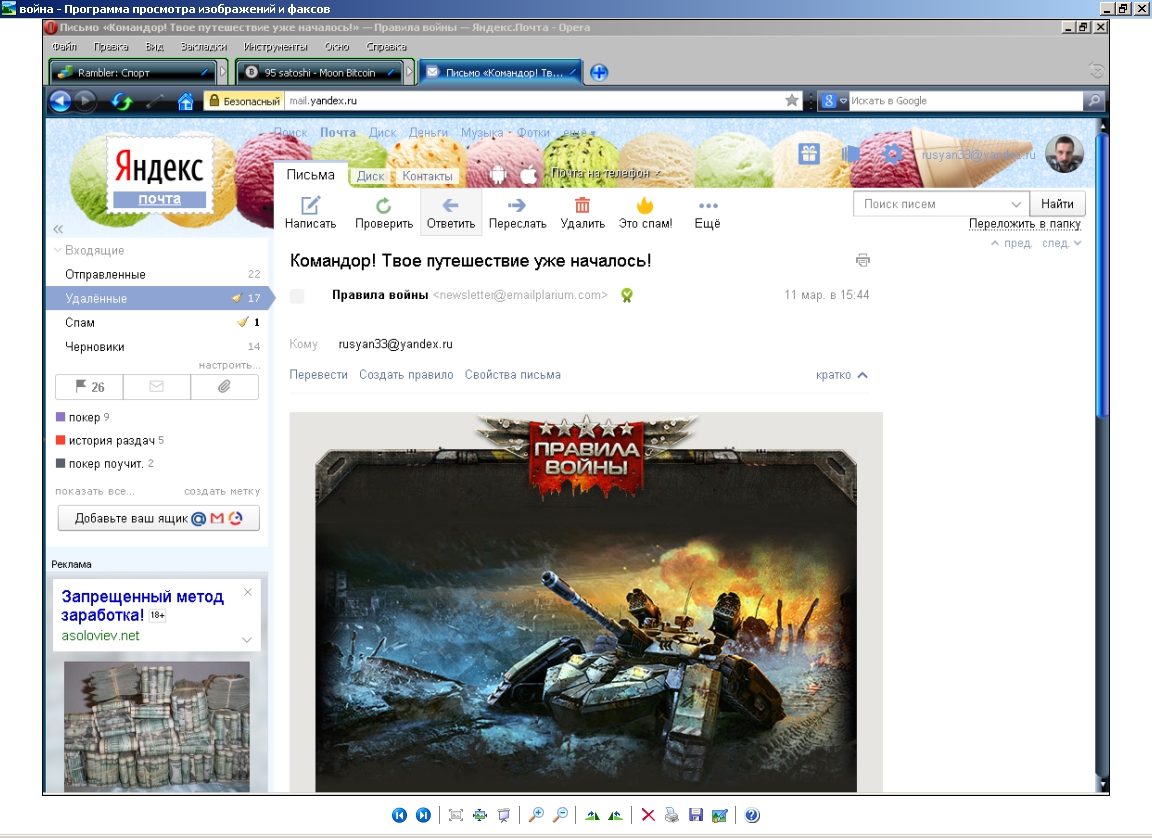Screen dimensions: 1152x838
Task: Click Добавьте ваш ящик button
Action: 158,518
